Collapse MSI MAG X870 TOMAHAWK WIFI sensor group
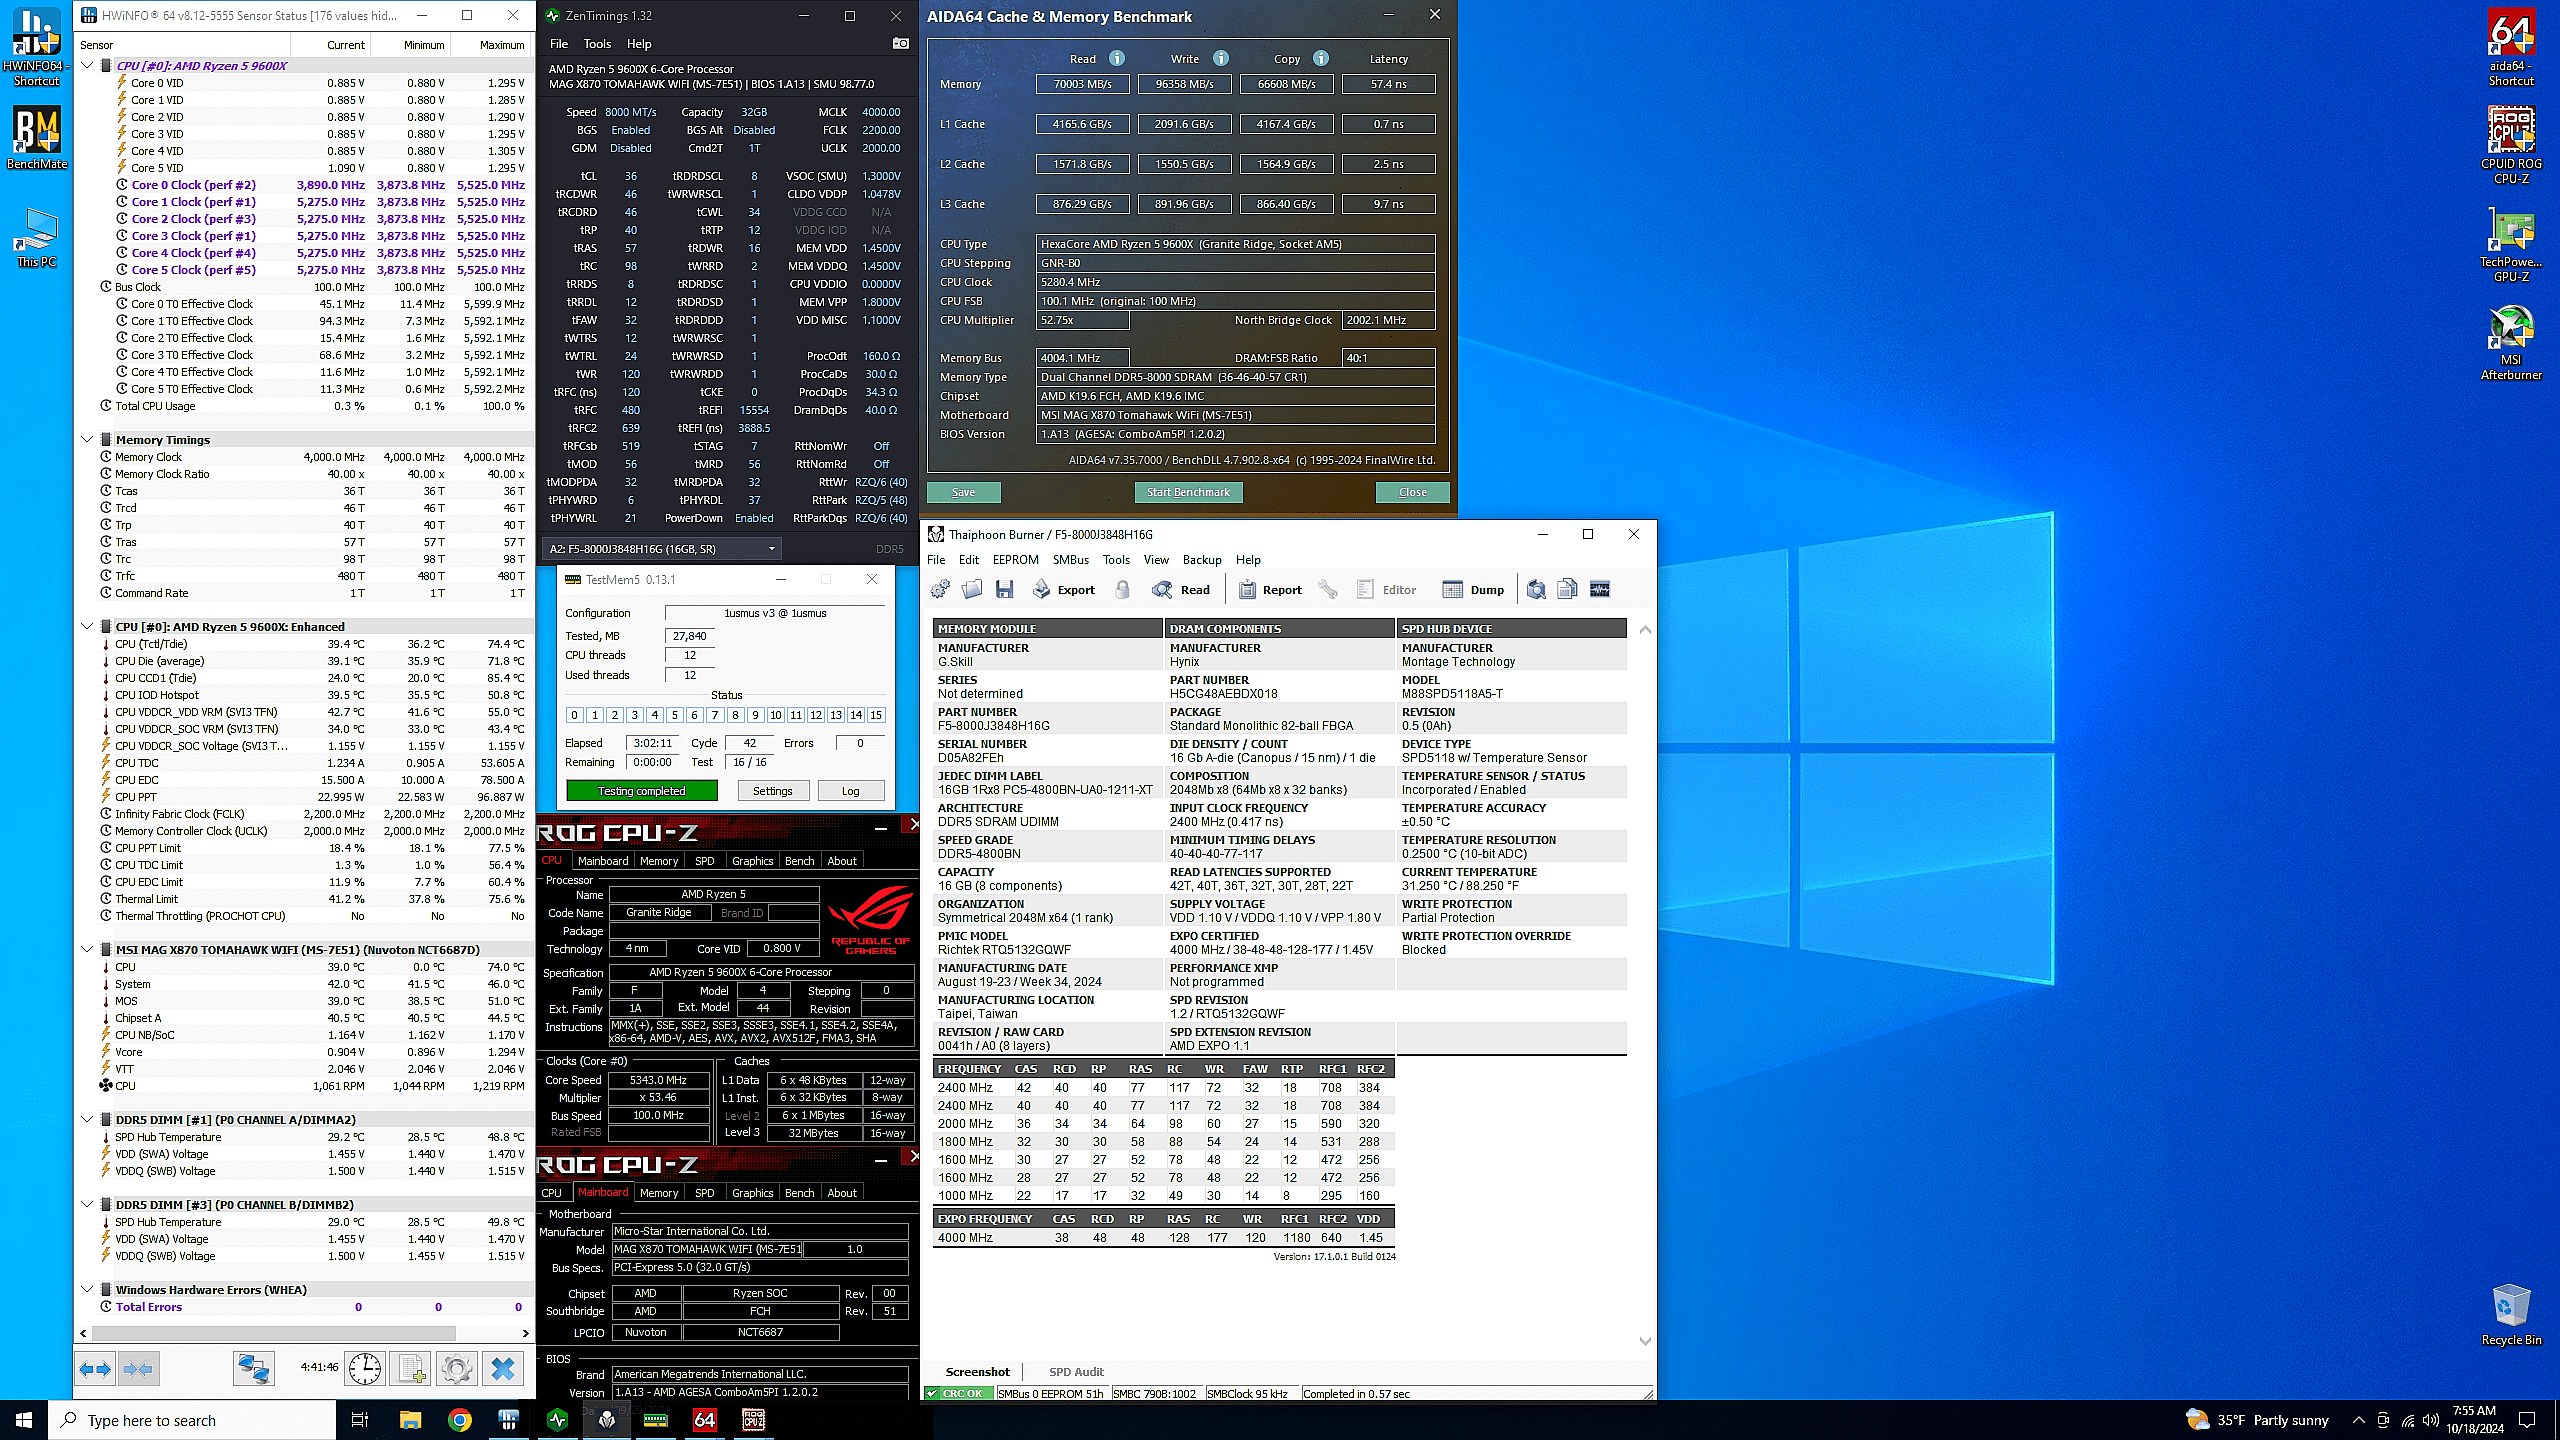2560x1440 pixels. pyautogui.click(x=87, y=950)
